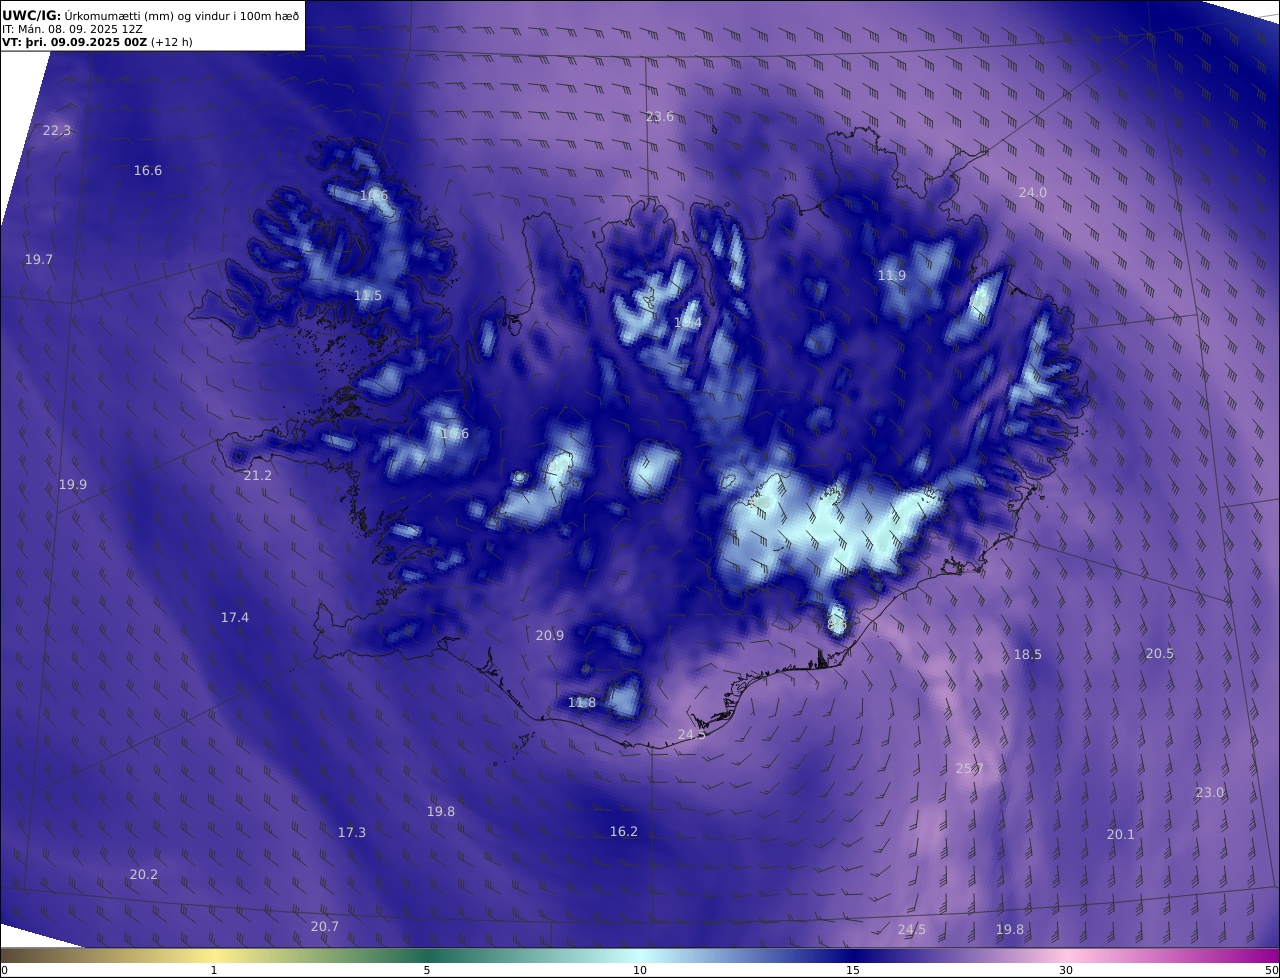
Task: Select the 'VT: þri. 09.09.2025 00Z' line
Action: pos(75,42)
